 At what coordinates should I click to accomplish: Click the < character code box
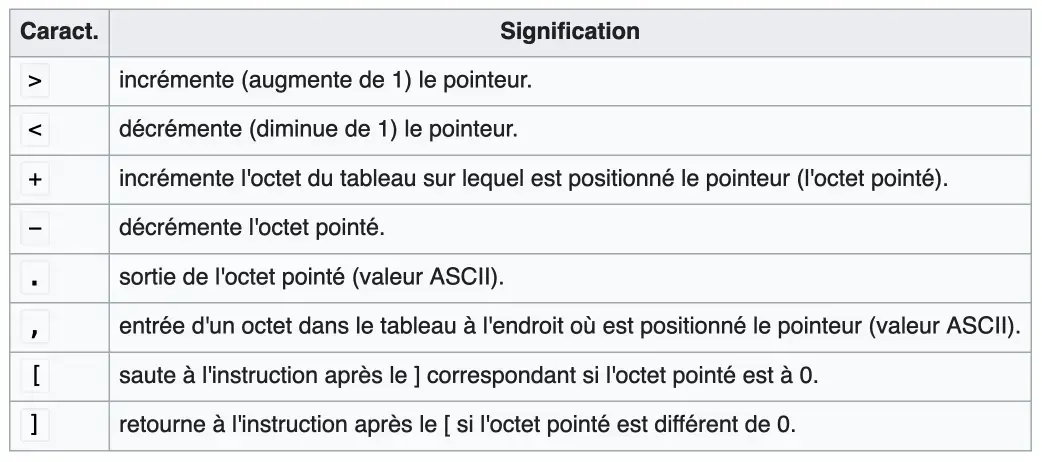[x=35, y=130]
